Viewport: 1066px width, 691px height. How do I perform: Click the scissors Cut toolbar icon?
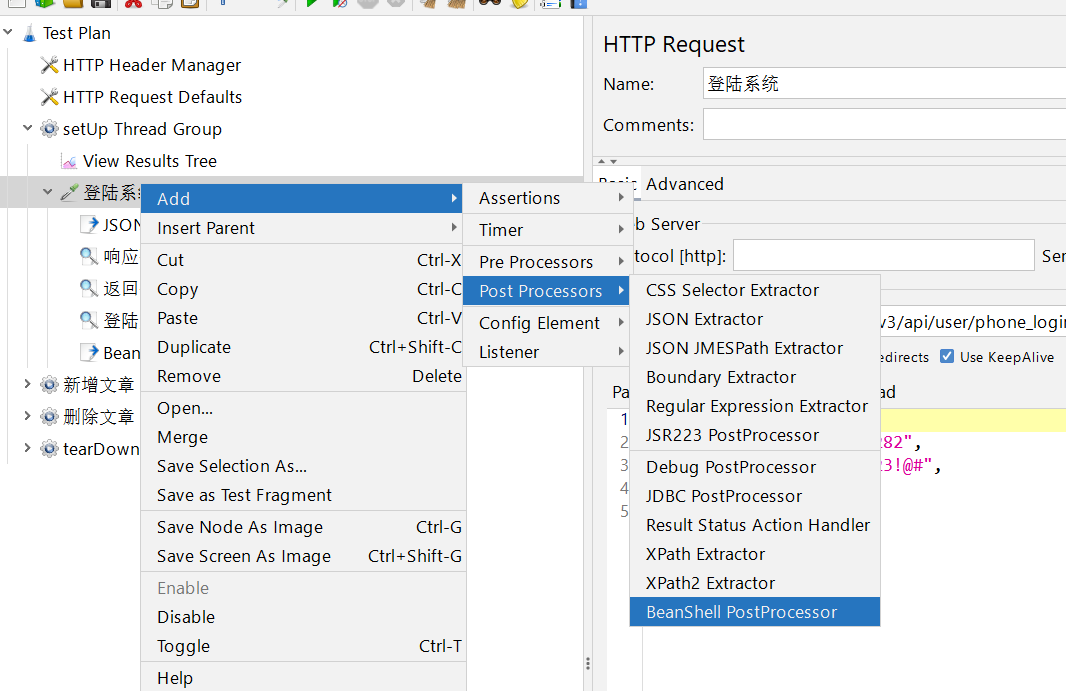coord(132,3)
